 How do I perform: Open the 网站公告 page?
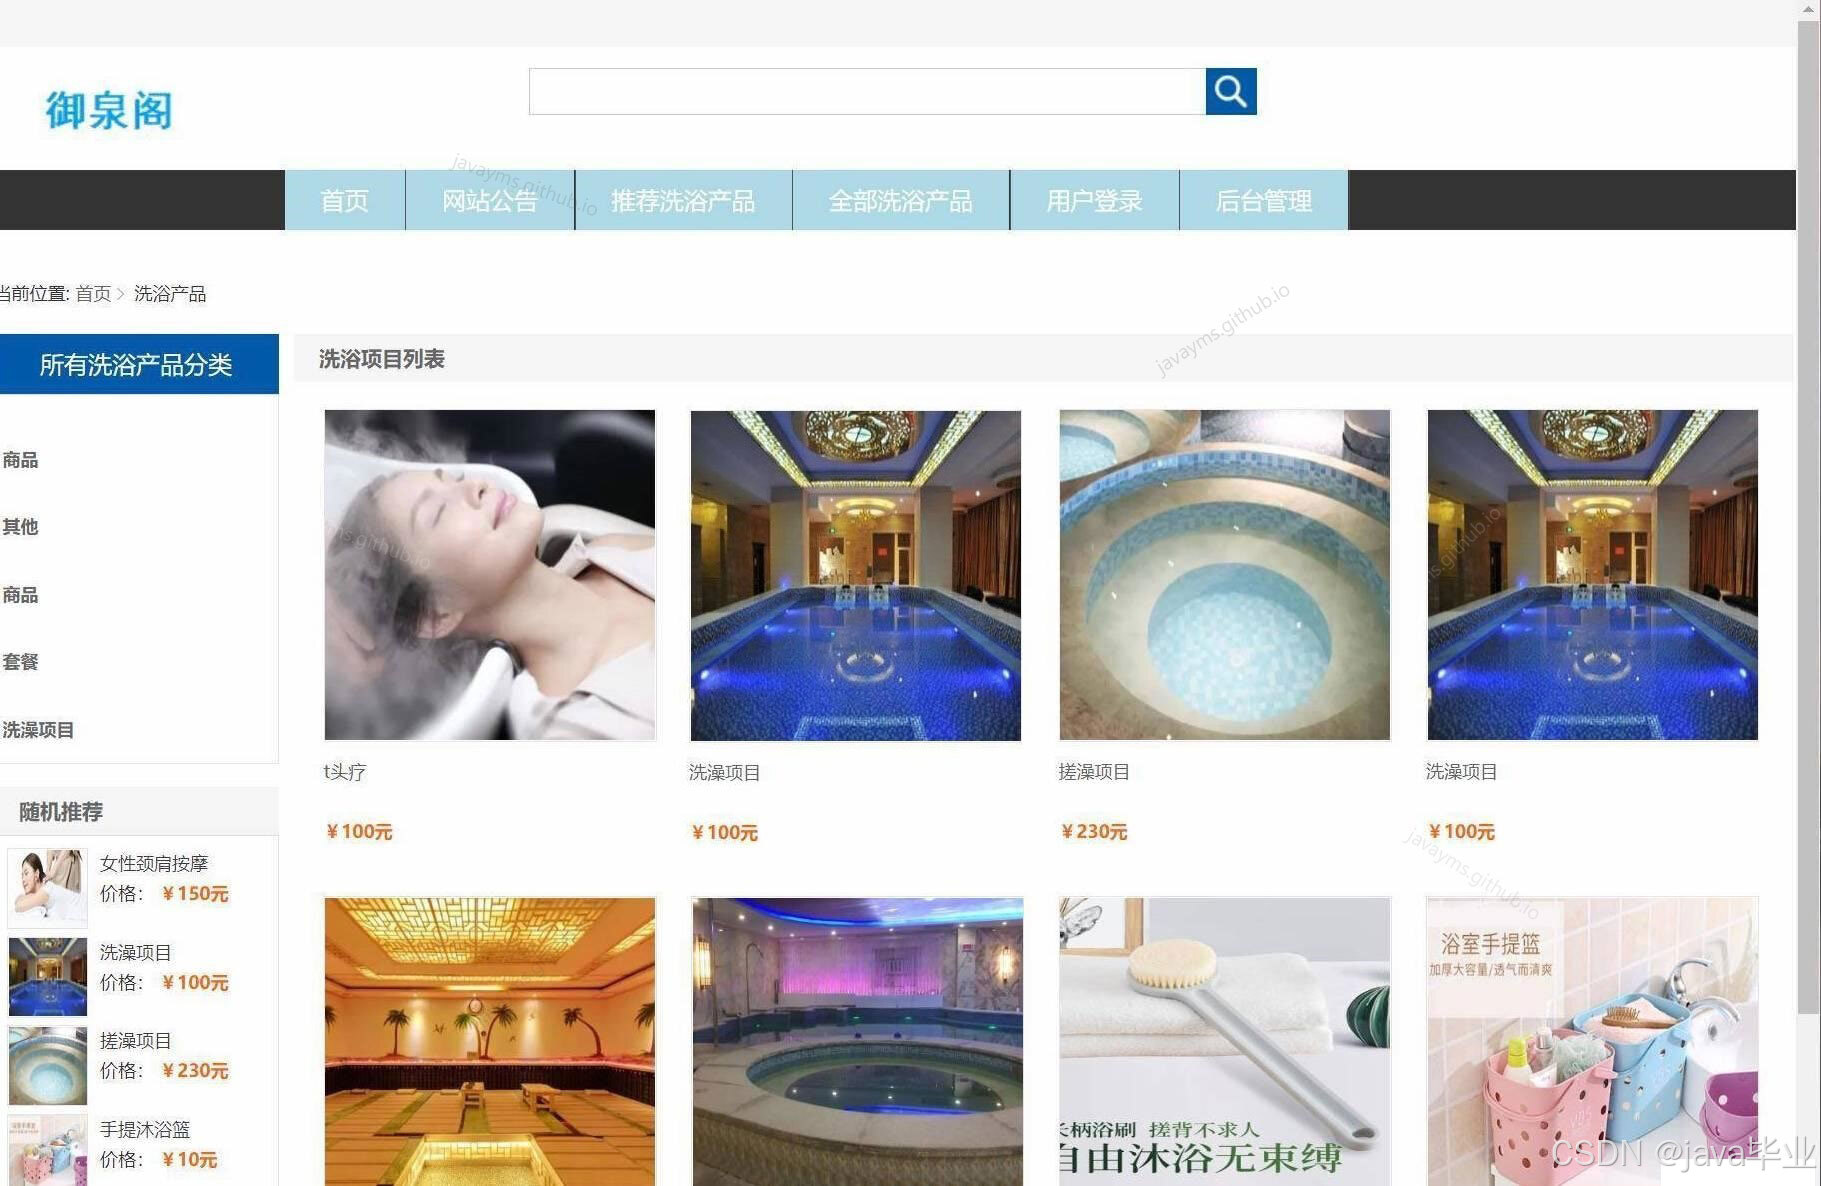point(487,200)
